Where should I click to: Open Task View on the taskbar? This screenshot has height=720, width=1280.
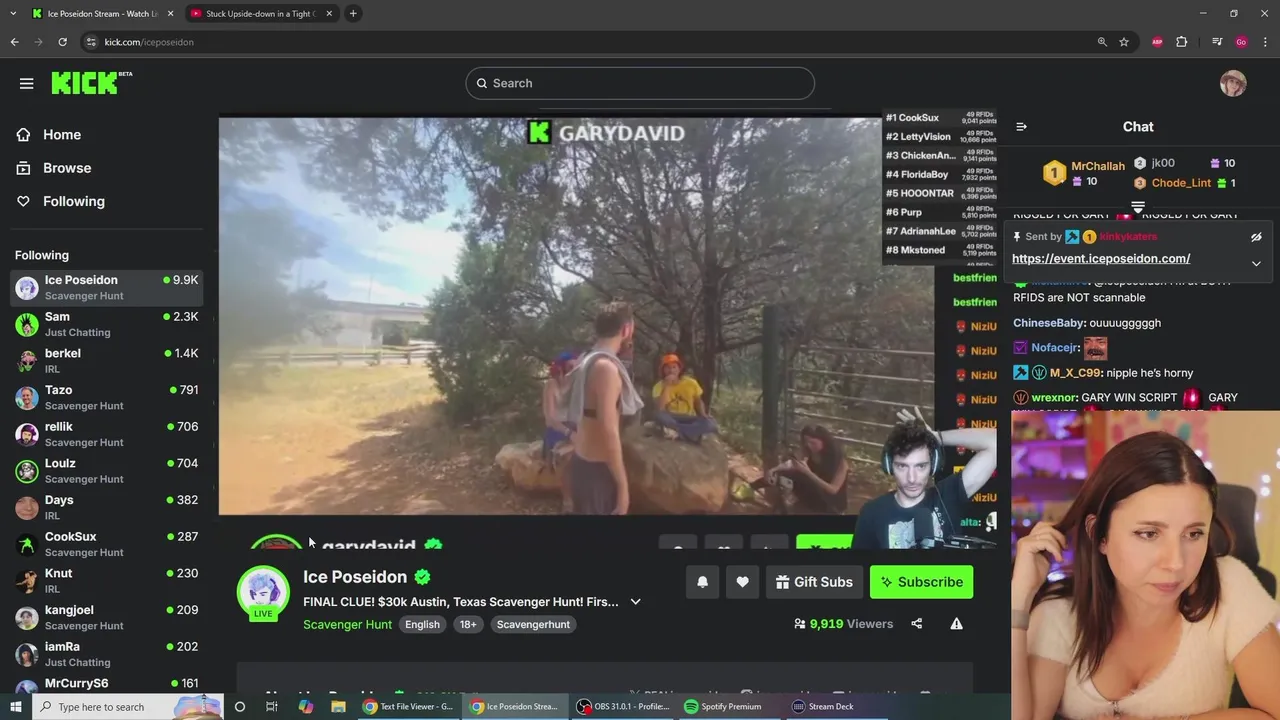pos(271,706)
